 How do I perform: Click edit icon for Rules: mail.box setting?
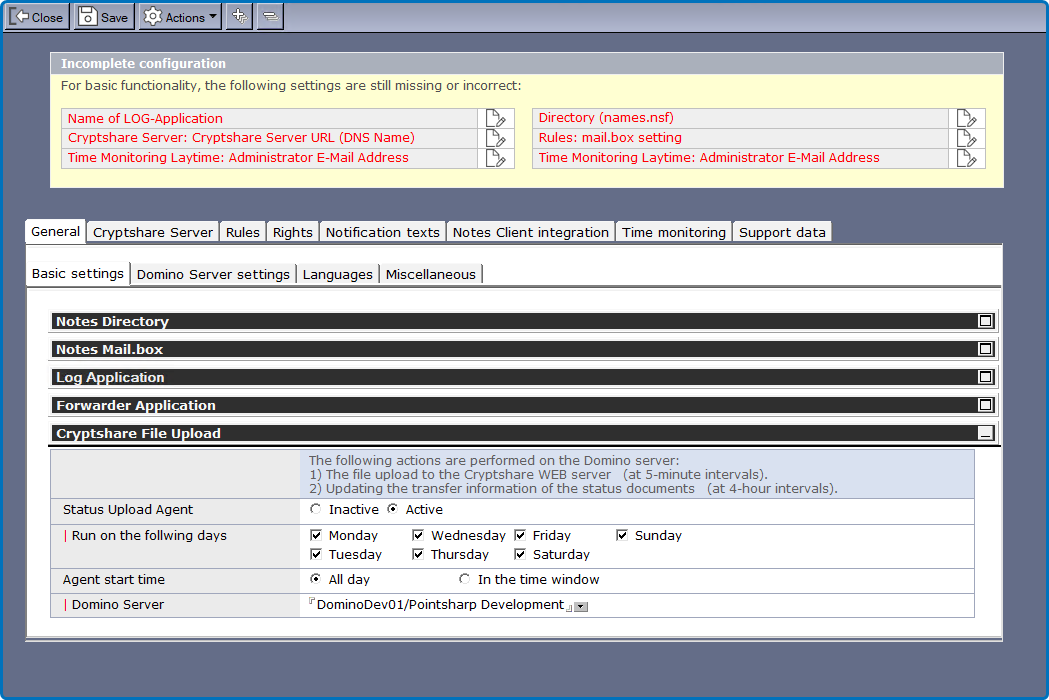(966, 138)
